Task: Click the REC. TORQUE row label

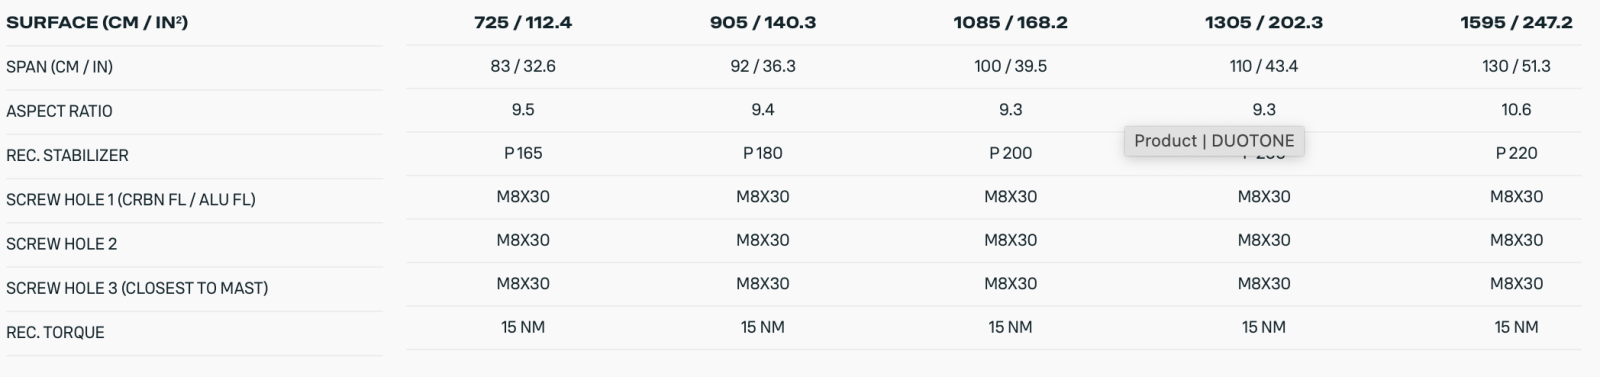Action: 55,332
